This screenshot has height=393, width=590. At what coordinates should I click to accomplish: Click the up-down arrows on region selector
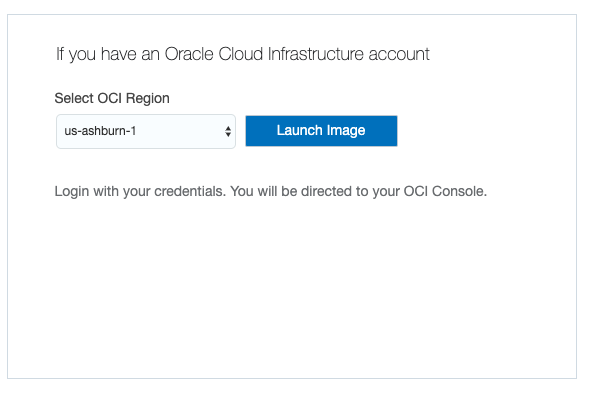[228, 131]
